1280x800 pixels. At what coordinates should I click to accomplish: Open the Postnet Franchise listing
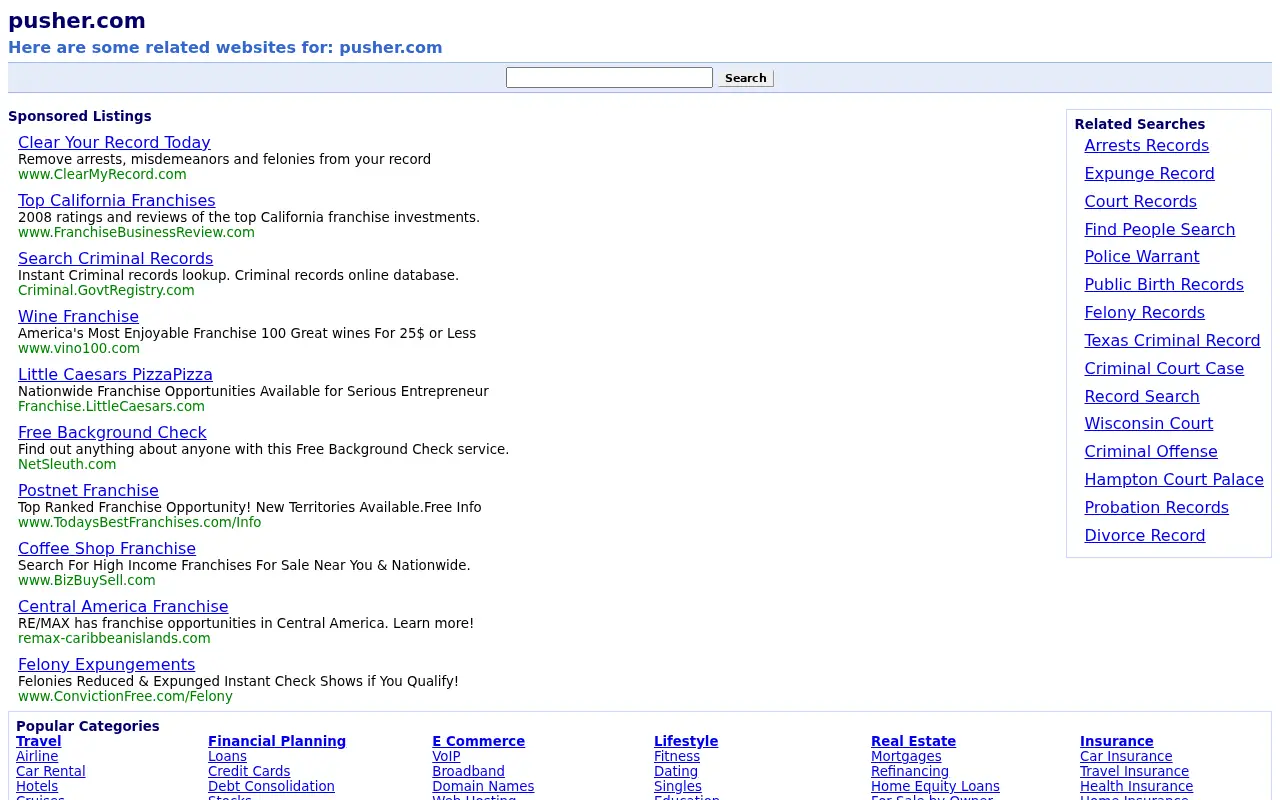pos(88,490)
